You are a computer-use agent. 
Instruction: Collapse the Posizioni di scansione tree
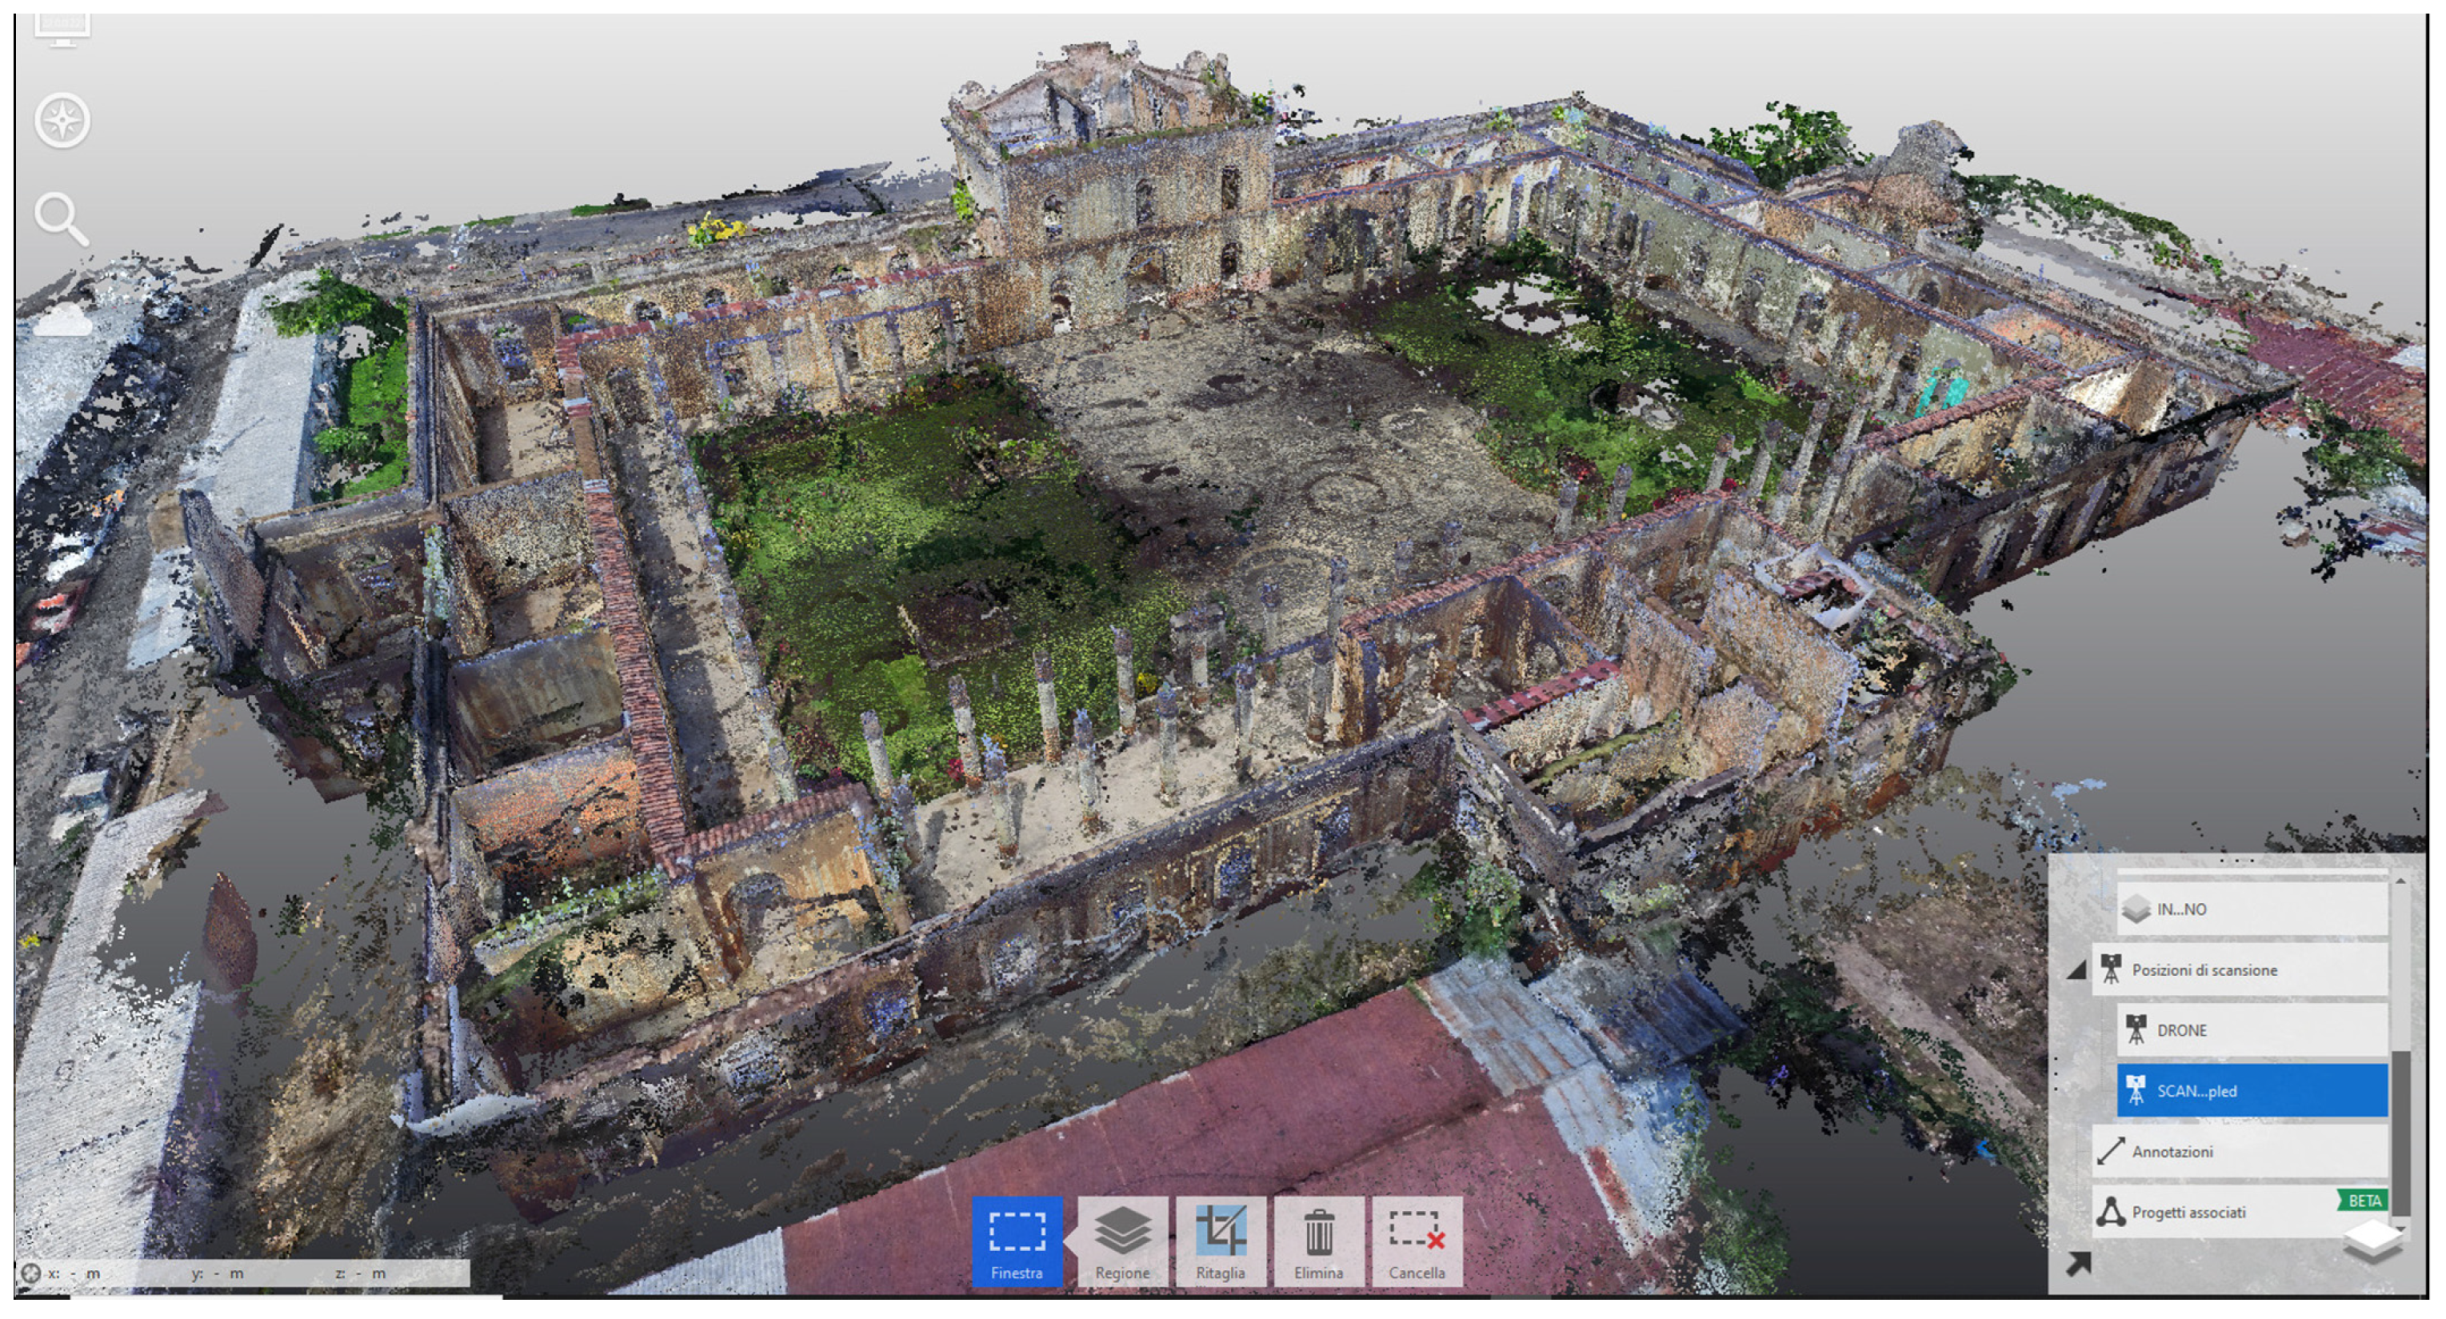tap(2076, 970)
